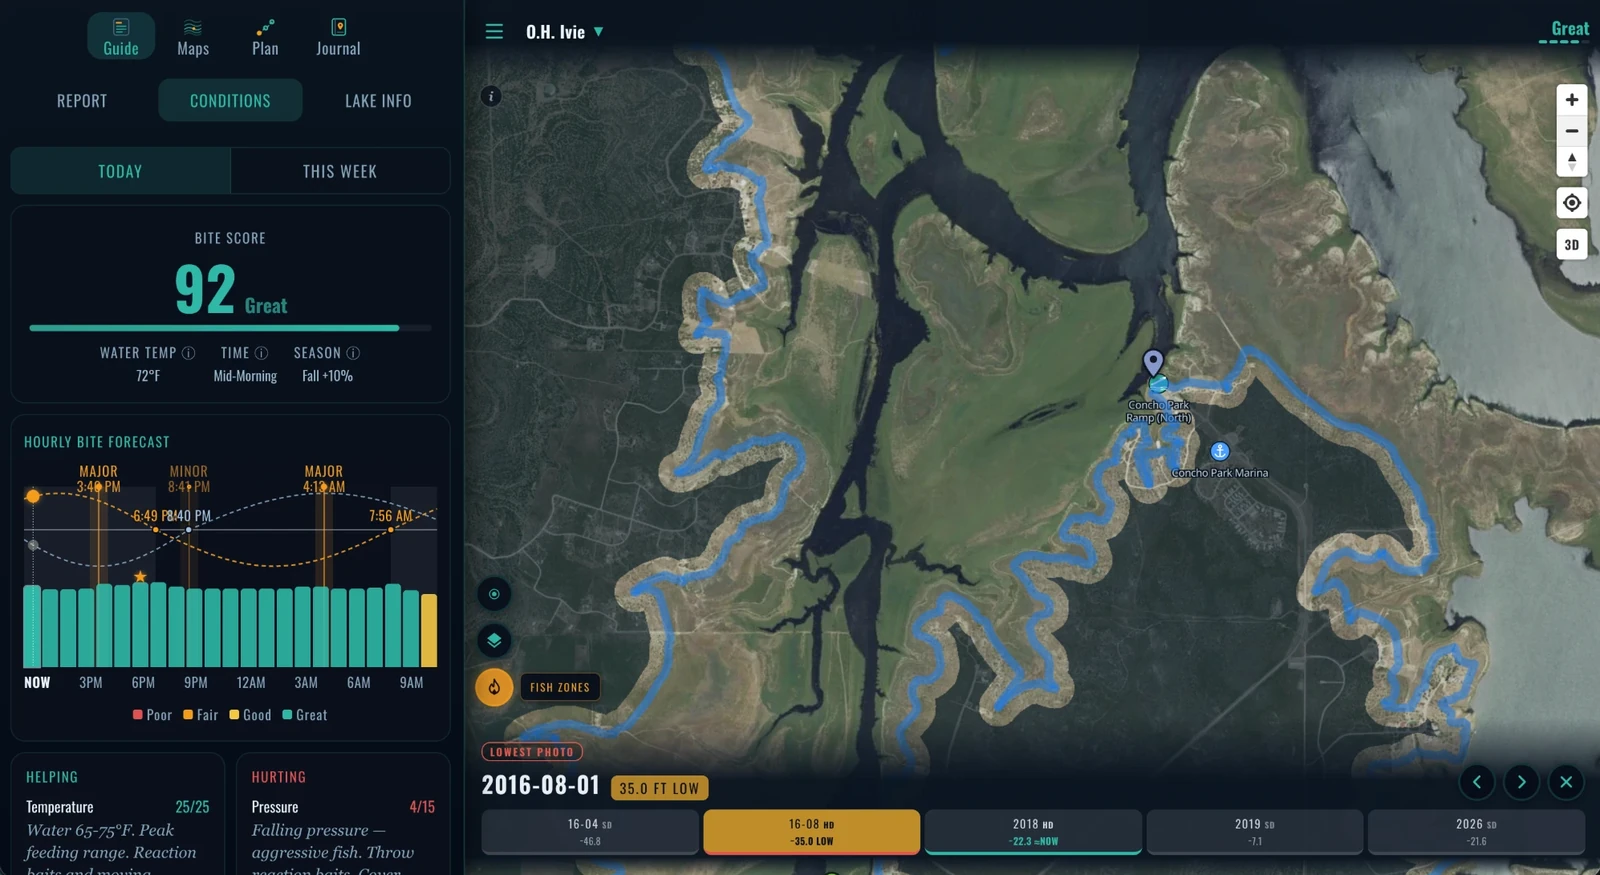Show Time info tooltip
Screen dimensions: 1600x875
[x=261, y=353]
